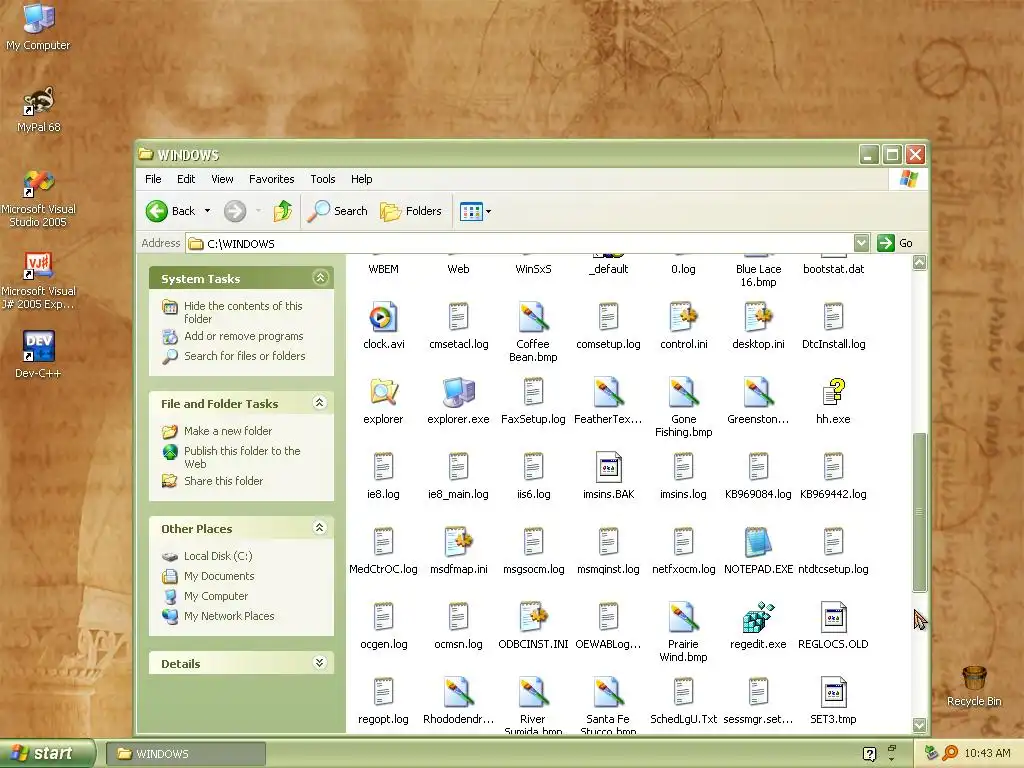Screen dimensions: 1024x768
Task: Select the Coffee Bean.bmp icon
Action: pos(533,318)
